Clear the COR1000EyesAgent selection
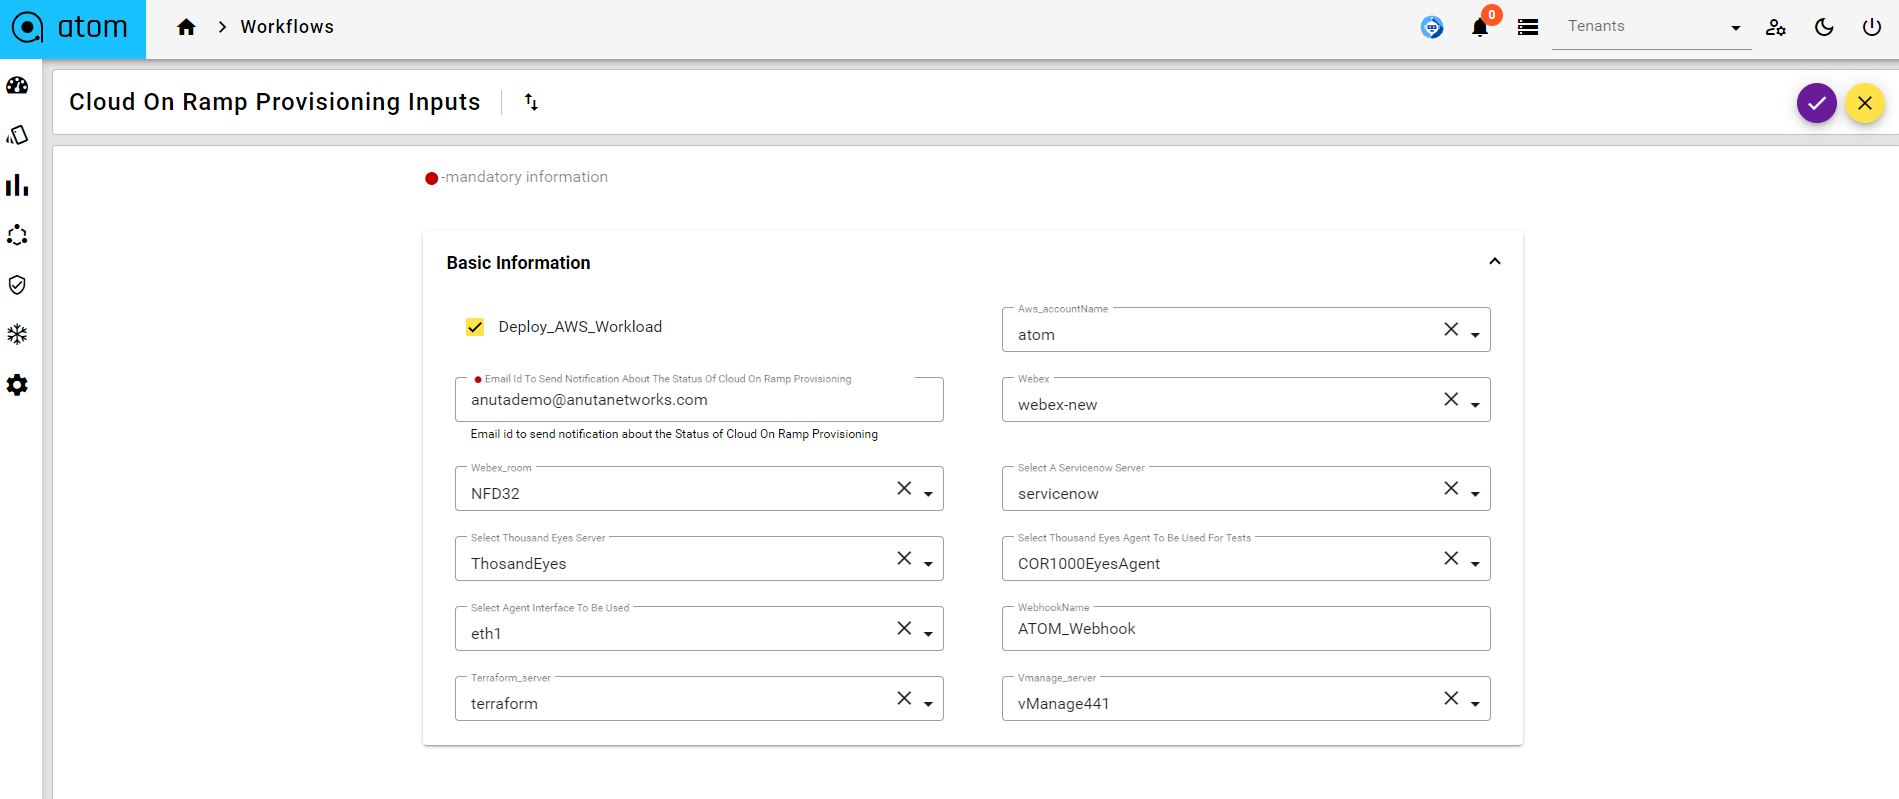Screen dimensions: 1899x799 click(x=1451, y=558)
